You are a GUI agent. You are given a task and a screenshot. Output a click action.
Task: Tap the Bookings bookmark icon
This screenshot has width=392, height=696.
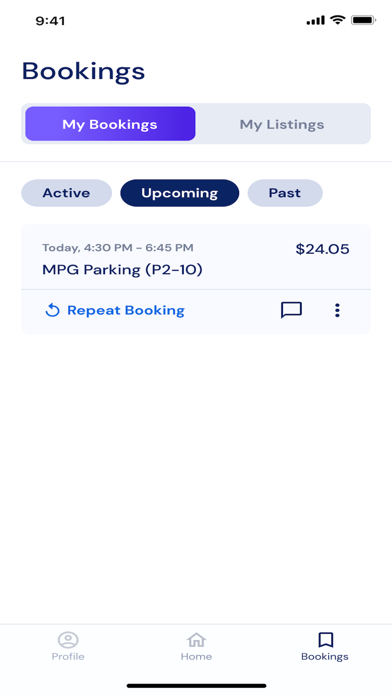[x=325, y=640]
